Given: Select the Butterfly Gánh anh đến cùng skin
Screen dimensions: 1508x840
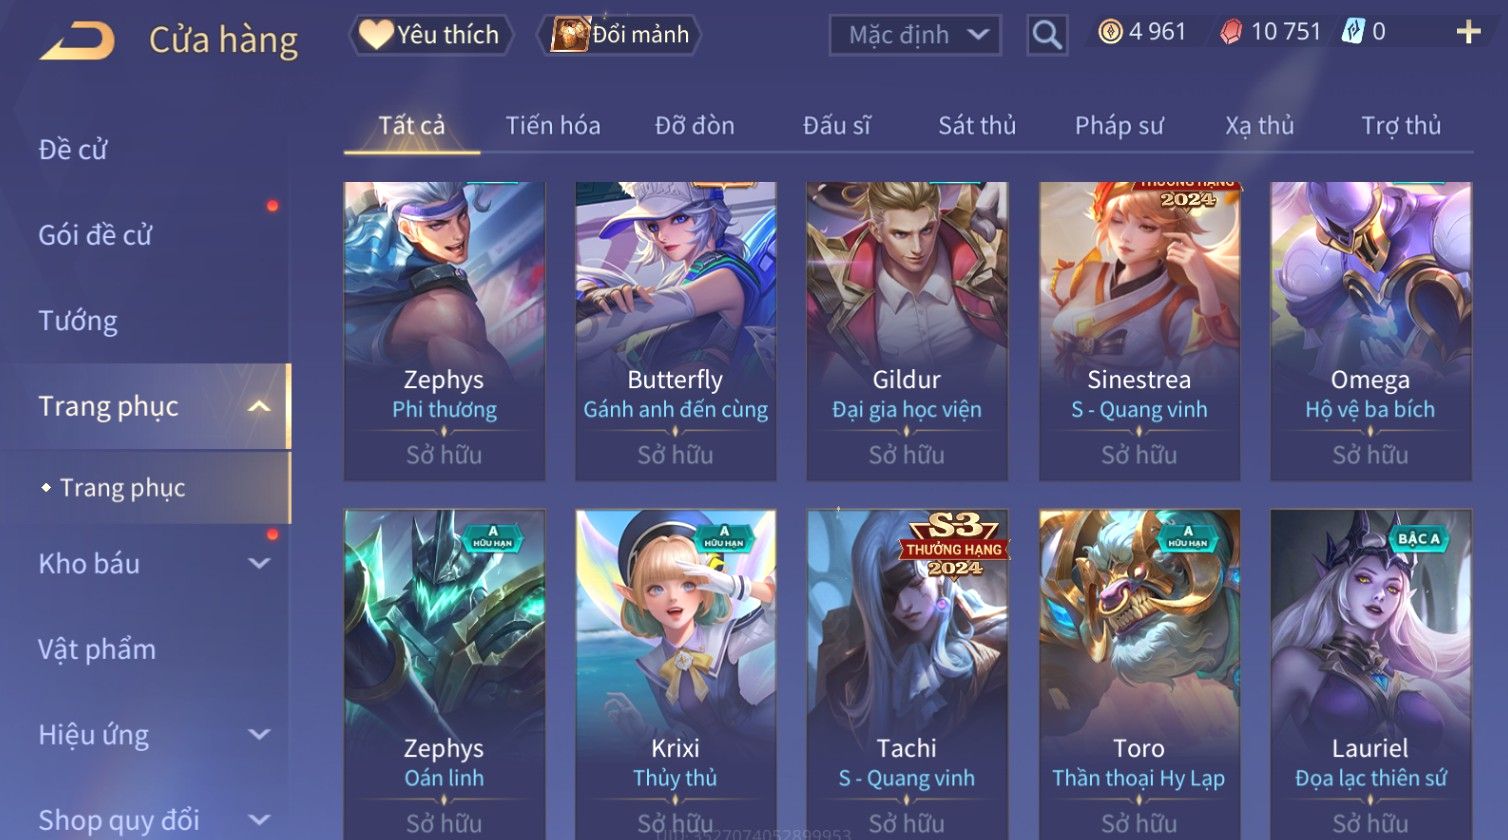Looking at the screenshot, I should (x=676, y=331).
